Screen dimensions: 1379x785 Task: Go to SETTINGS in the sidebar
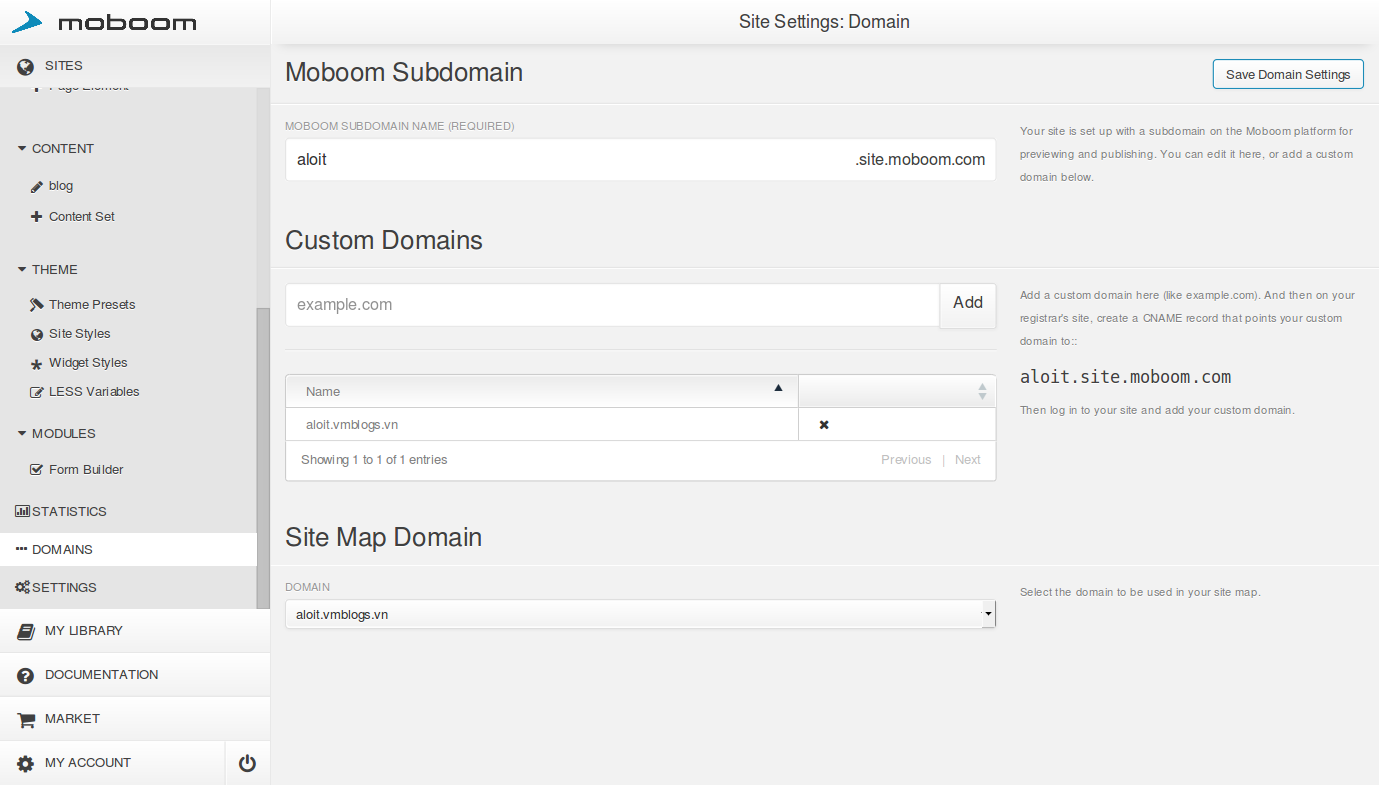64,588
